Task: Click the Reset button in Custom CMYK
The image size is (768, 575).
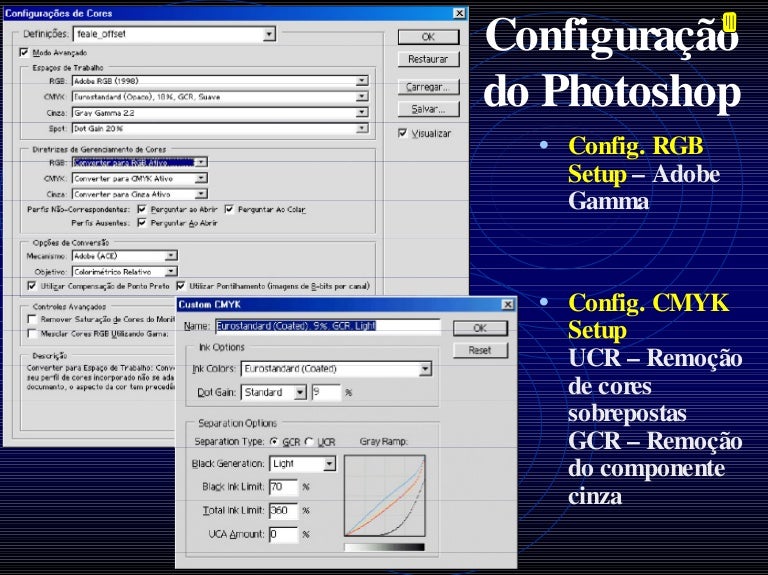Action: pos(480,351)
